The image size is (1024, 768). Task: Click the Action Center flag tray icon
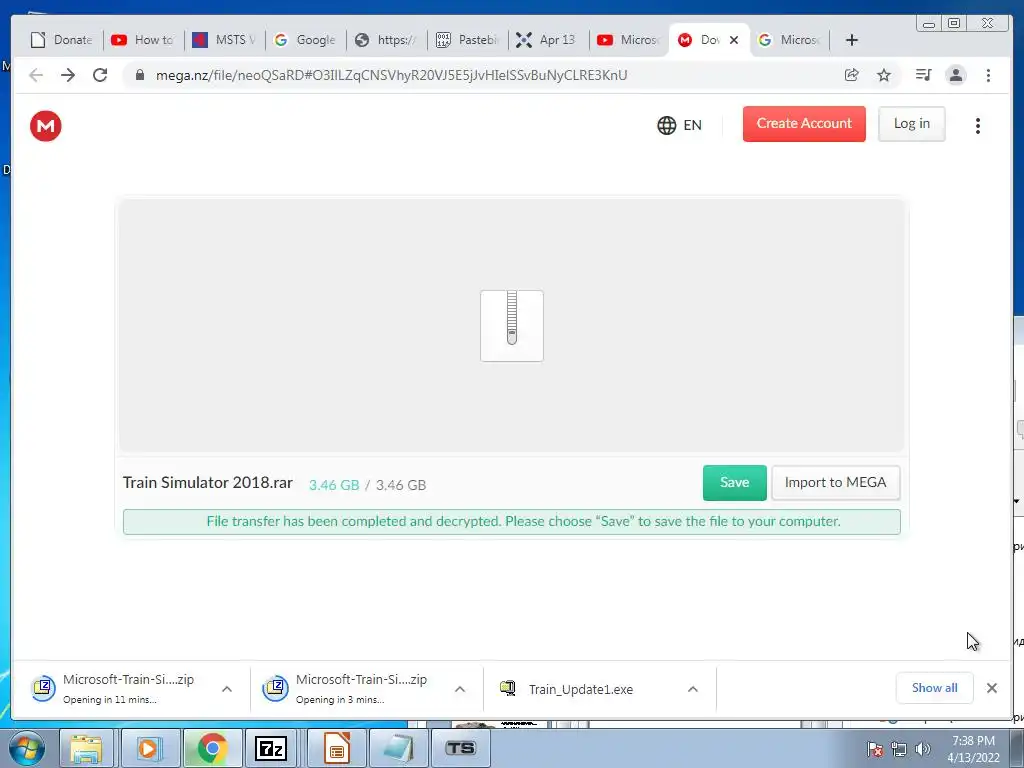(875, 749)
